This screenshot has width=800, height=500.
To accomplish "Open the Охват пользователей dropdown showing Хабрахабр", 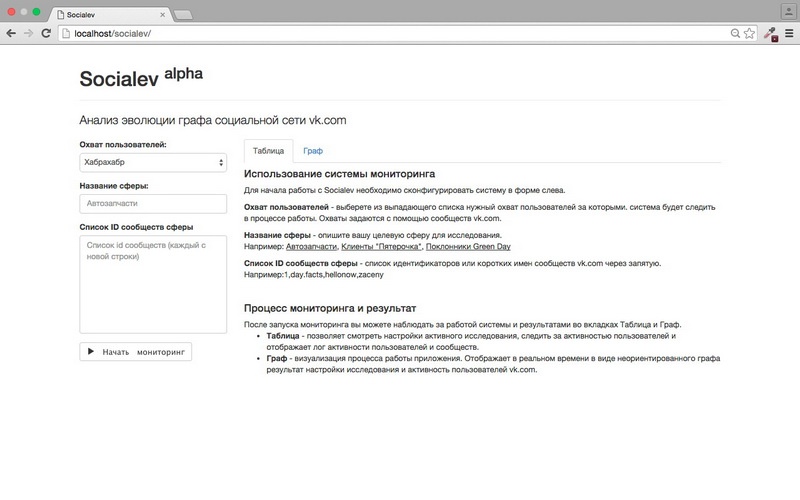I will tap(153, 162).
